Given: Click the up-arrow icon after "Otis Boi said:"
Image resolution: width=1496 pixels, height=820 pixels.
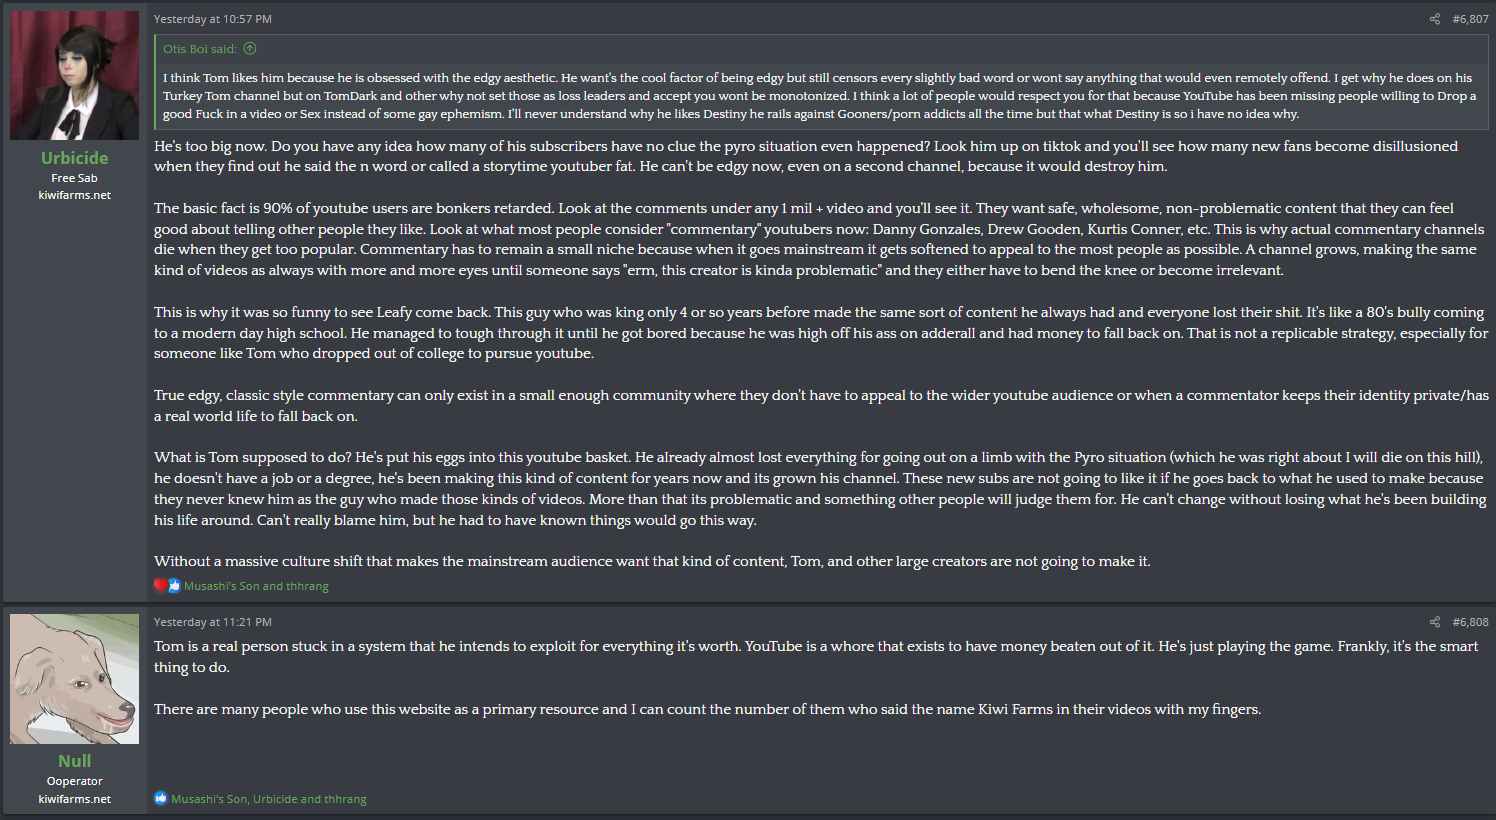Looking at the screenshot, I should (250, 48).
